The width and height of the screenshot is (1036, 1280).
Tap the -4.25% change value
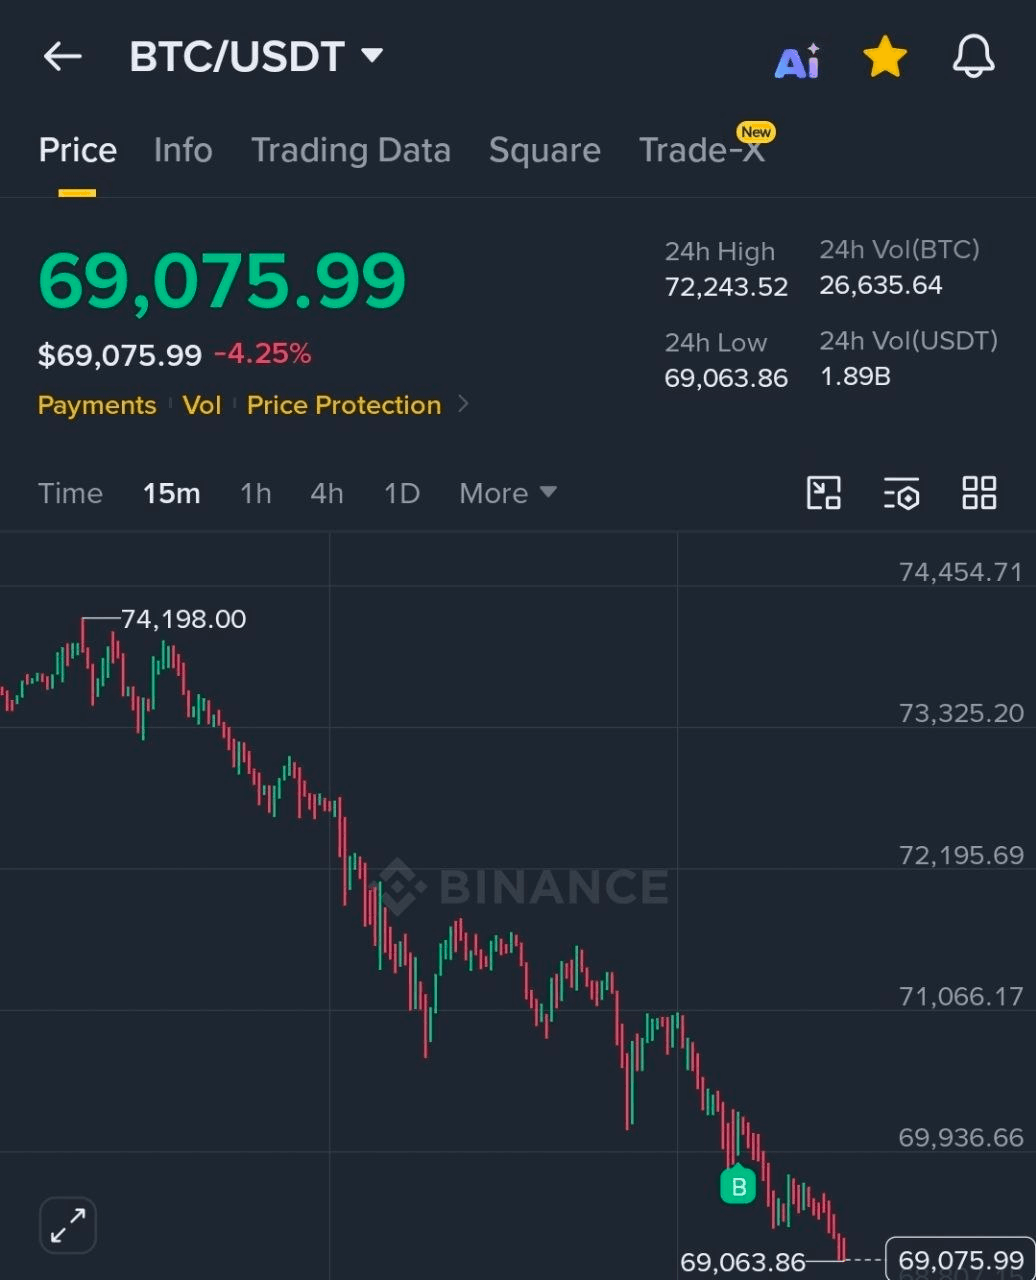coord(263,353)
